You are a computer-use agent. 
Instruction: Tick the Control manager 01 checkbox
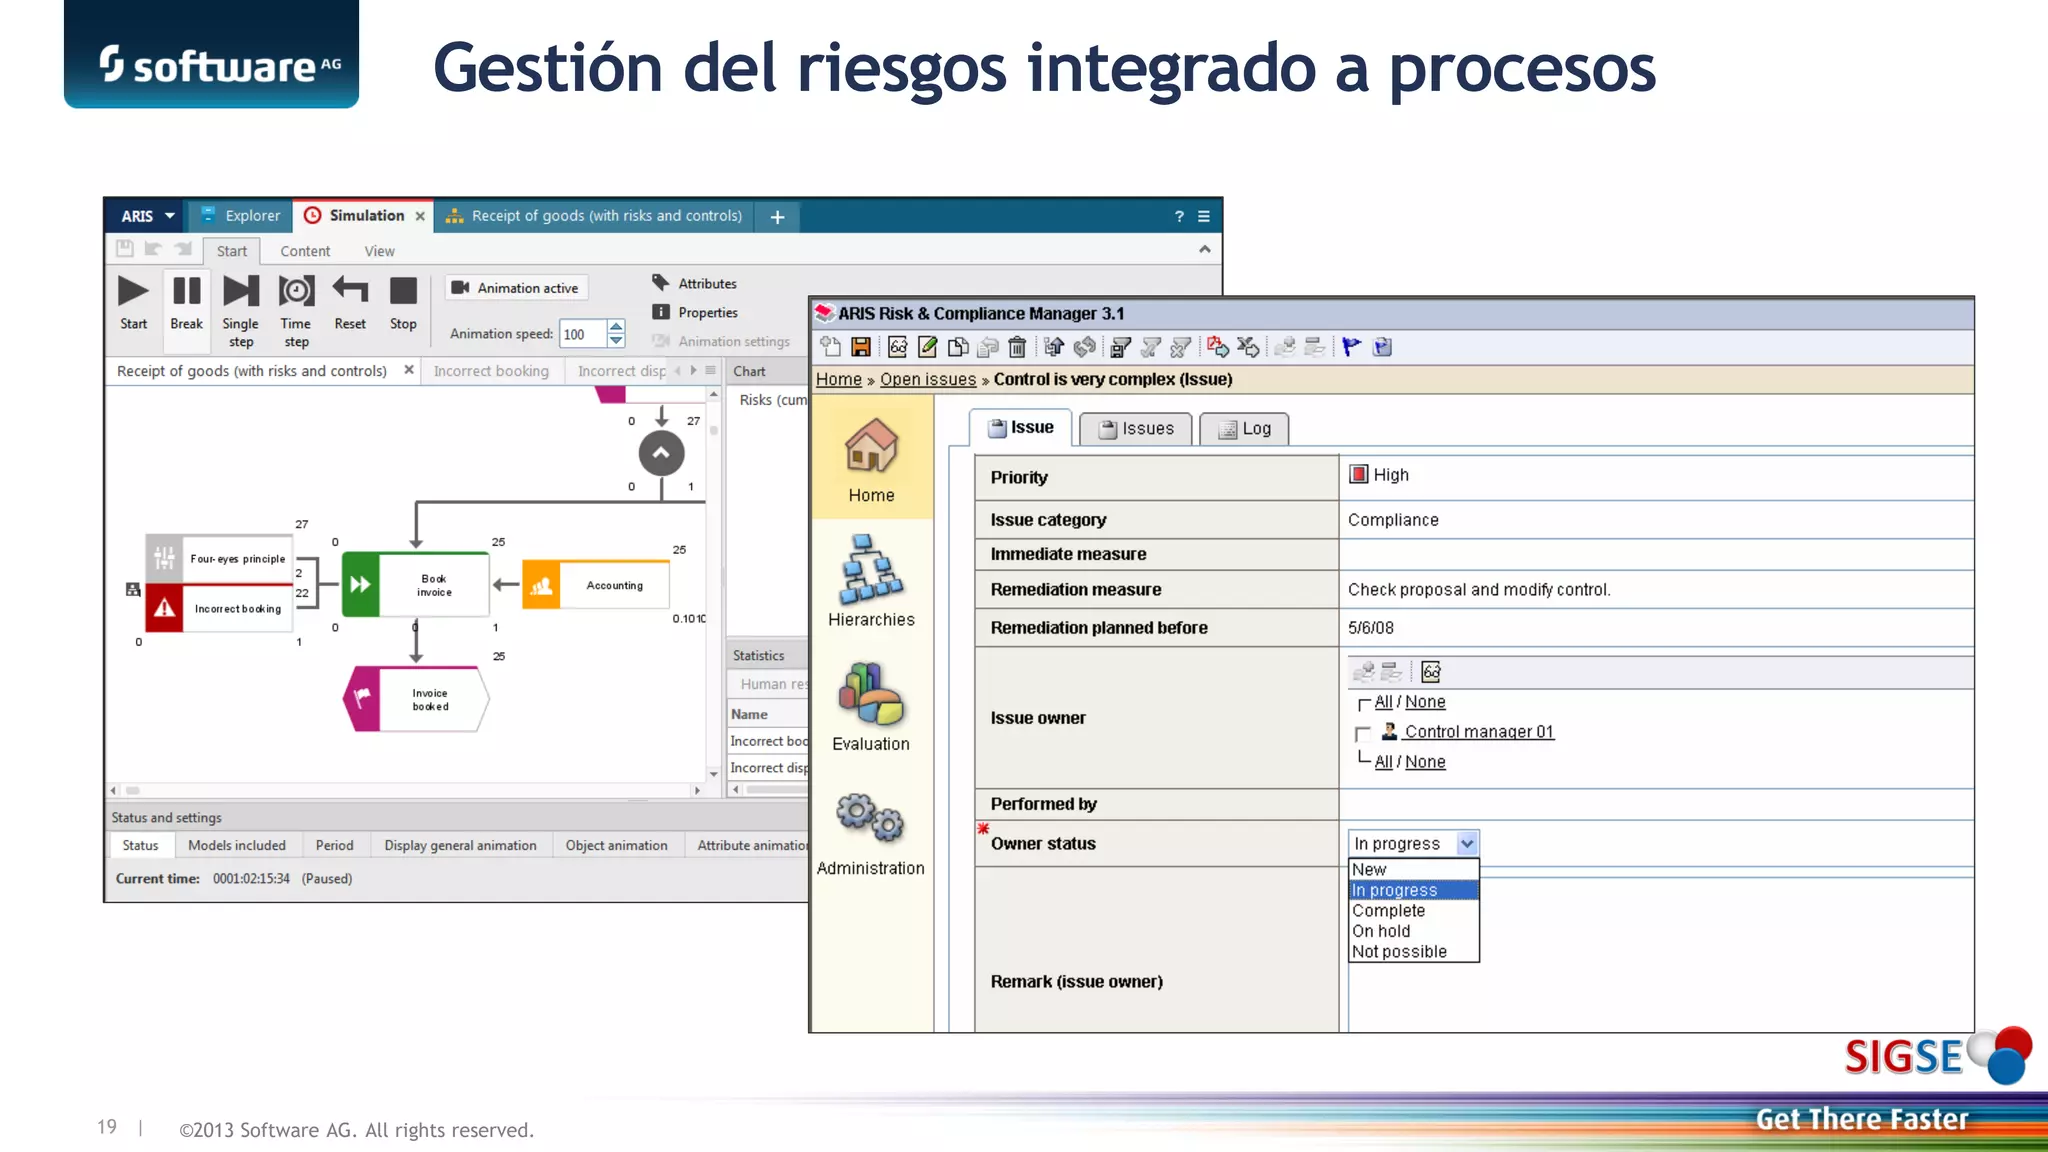tap(1362, 734)
